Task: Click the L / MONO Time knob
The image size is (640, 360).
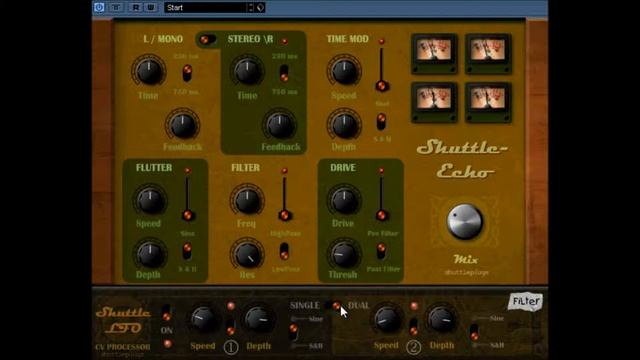Action: point(149,71)
